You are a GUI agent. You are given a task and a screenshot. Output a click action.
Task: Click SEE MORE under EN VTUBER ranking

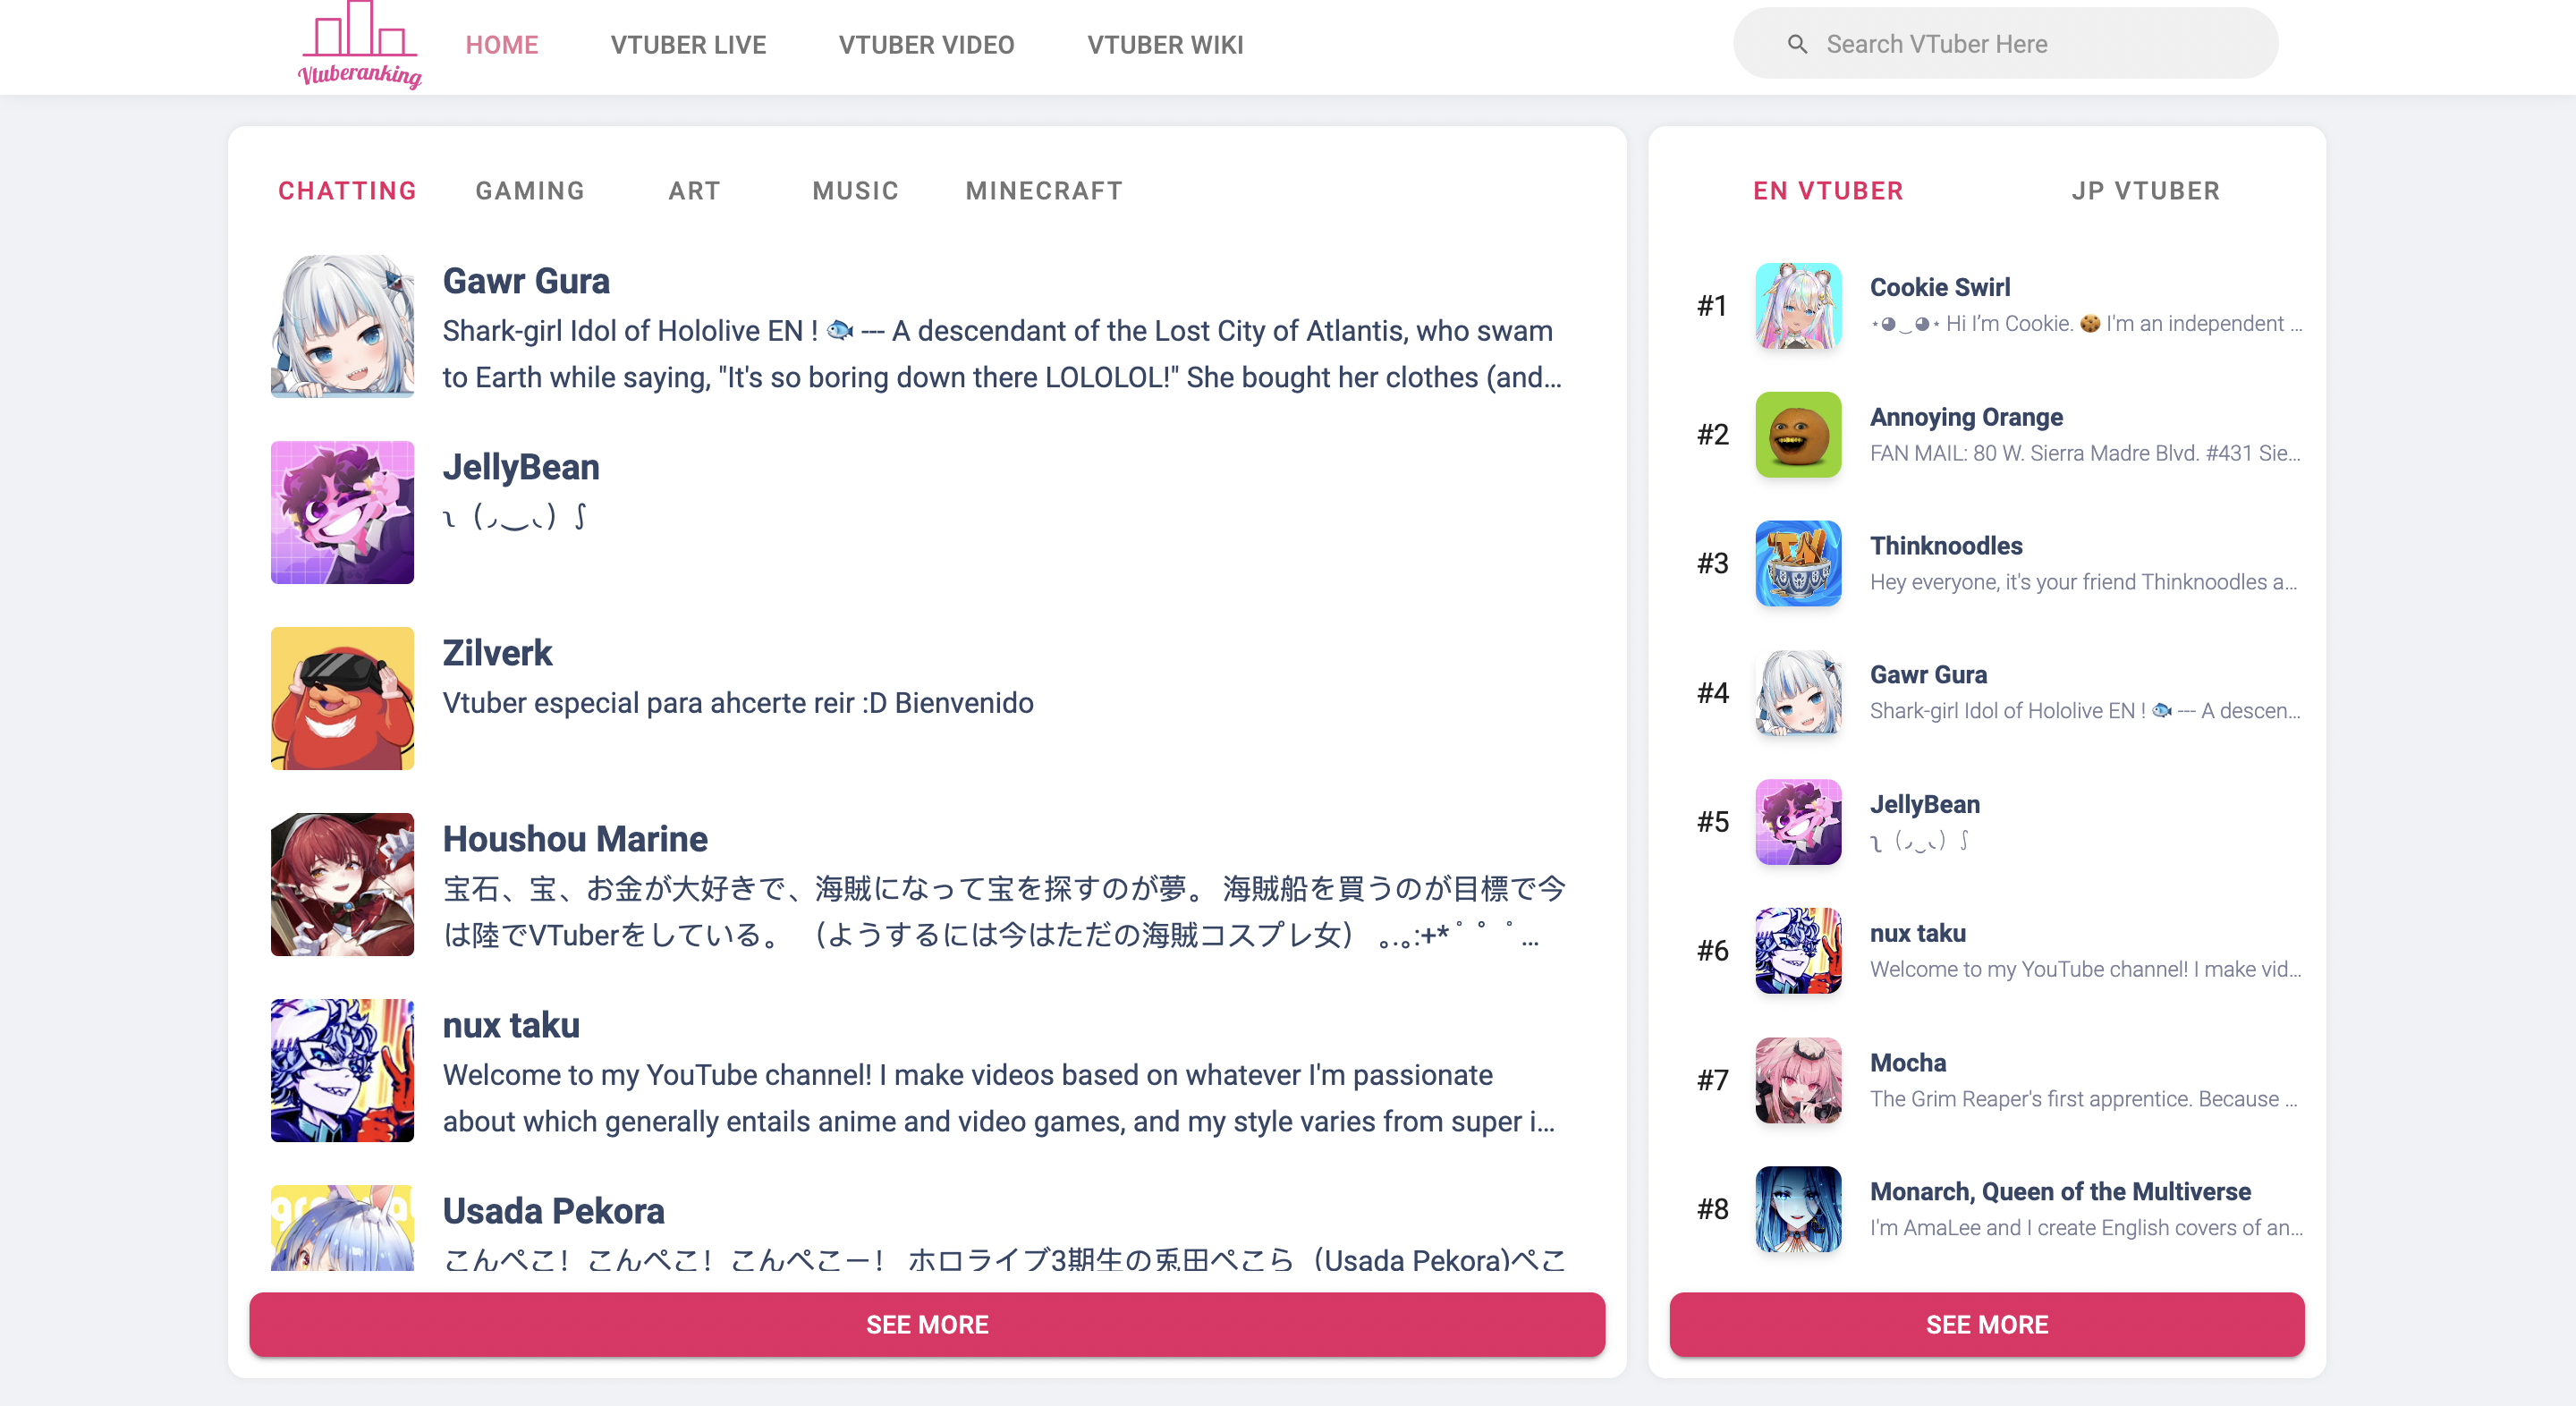point(1987,1324)
